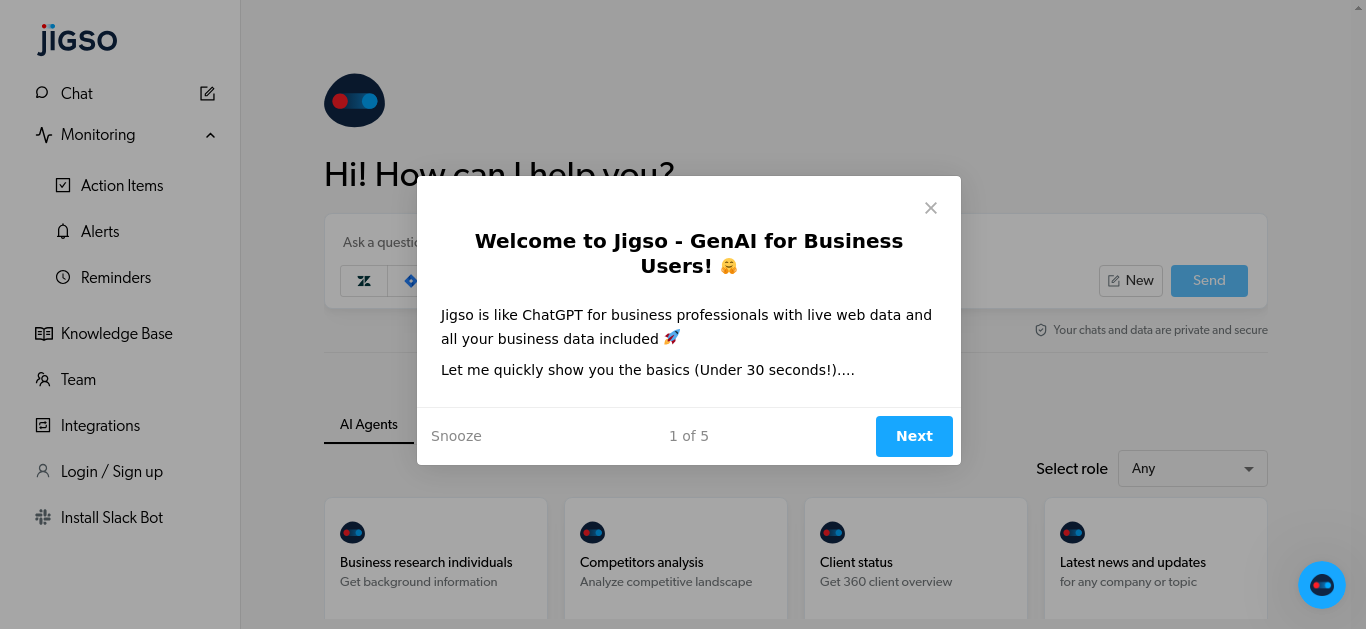The height and width of the screenshot is (629, 1366).
Task: Open the Monitoring menu item
Action: click(x=98, y=135)
